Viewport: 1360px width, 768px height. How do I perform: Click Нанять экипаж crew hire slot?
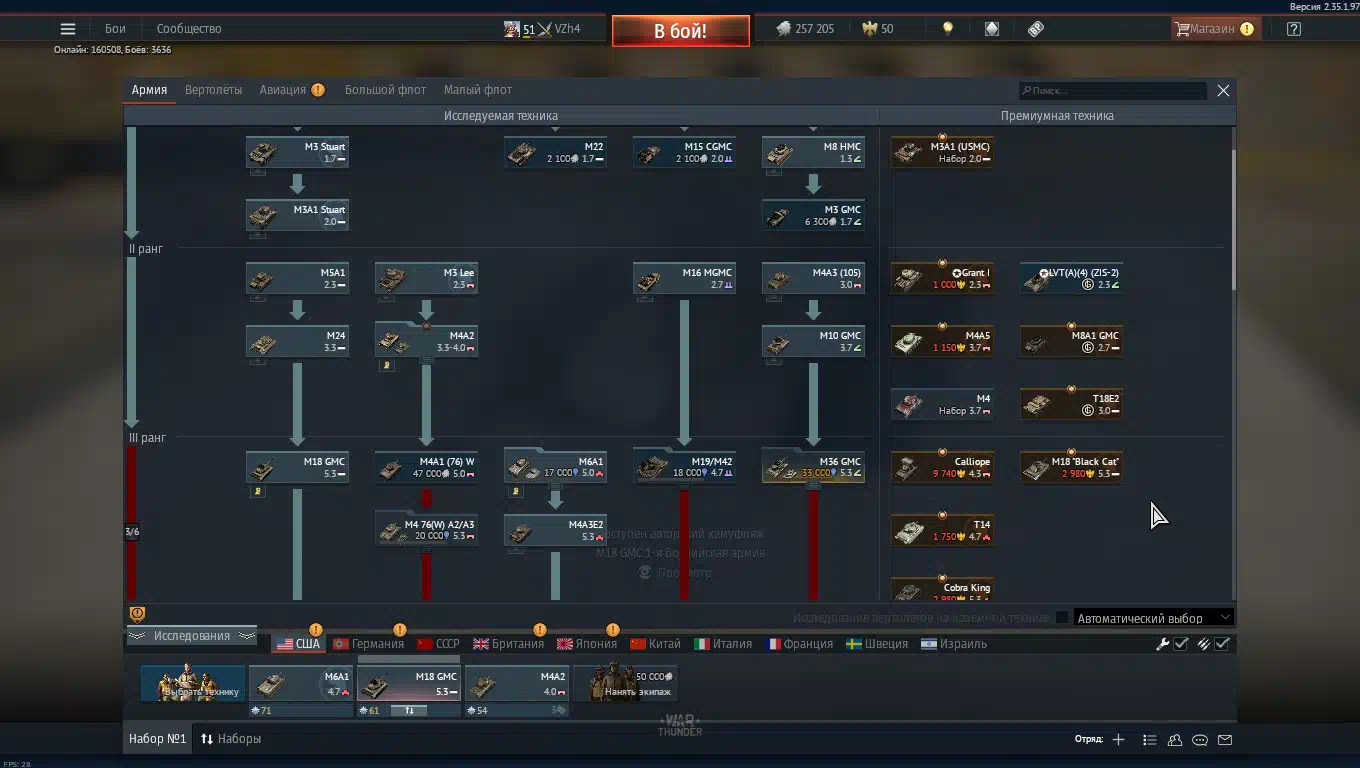tap(625, 684)
